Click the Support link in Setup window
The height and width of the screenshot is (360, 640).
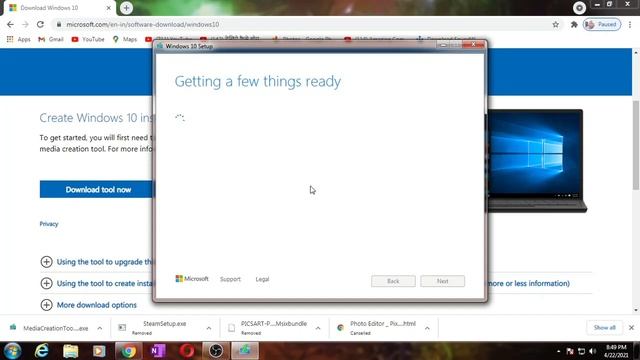(230, 279)
